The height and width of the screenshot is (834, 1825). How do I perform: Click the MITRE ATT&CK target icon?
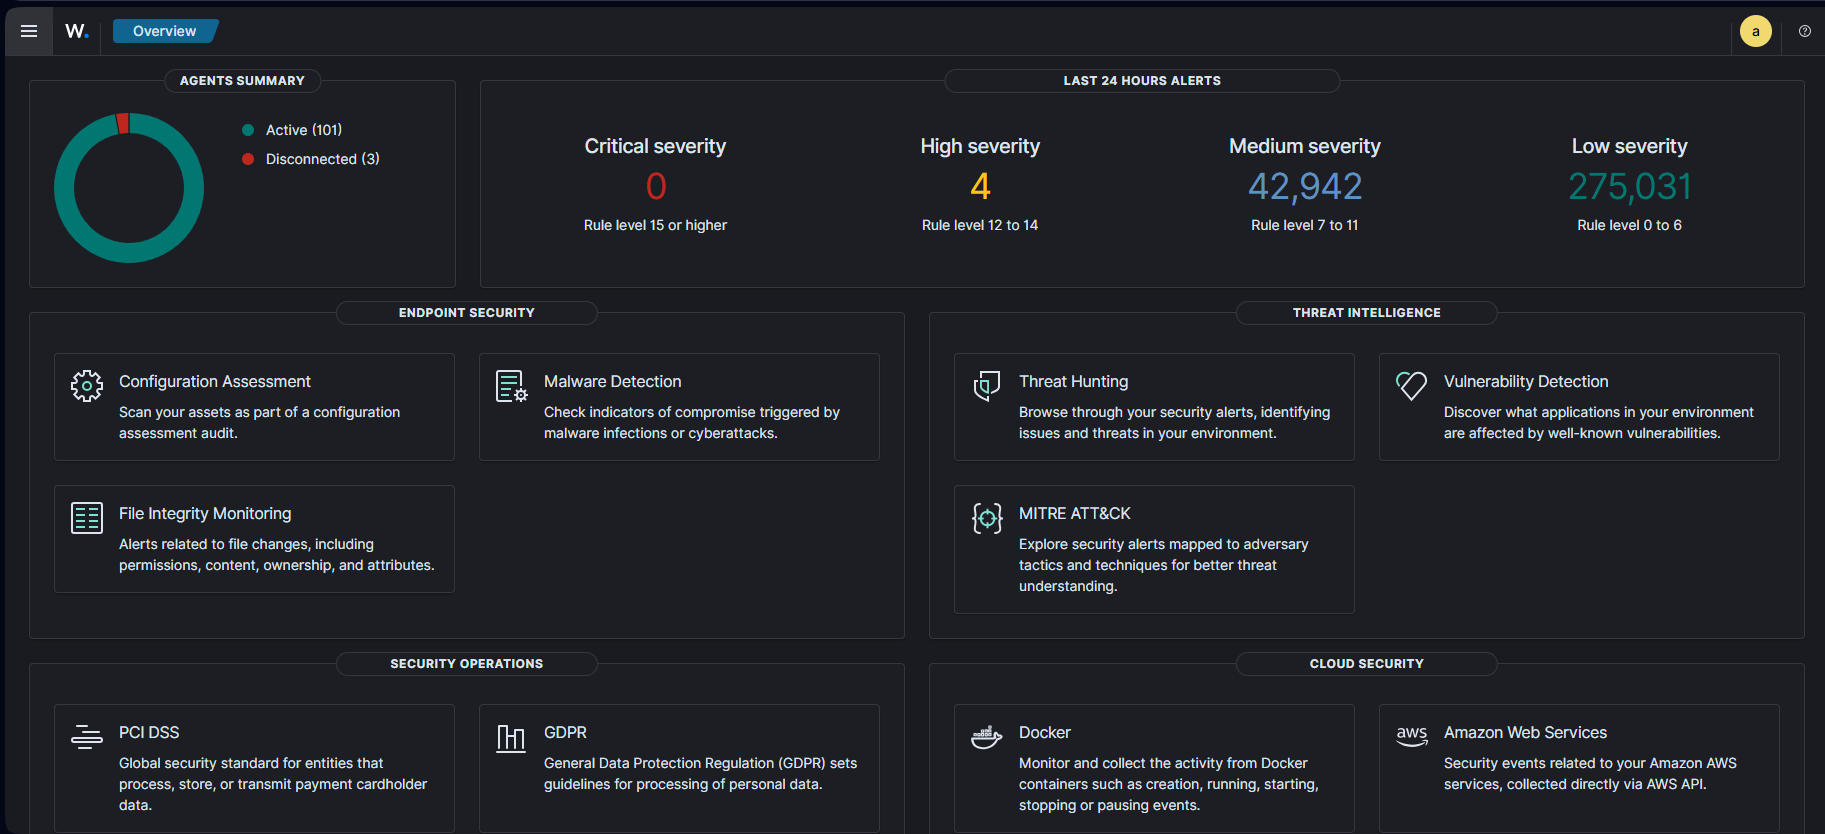[987, 518]
